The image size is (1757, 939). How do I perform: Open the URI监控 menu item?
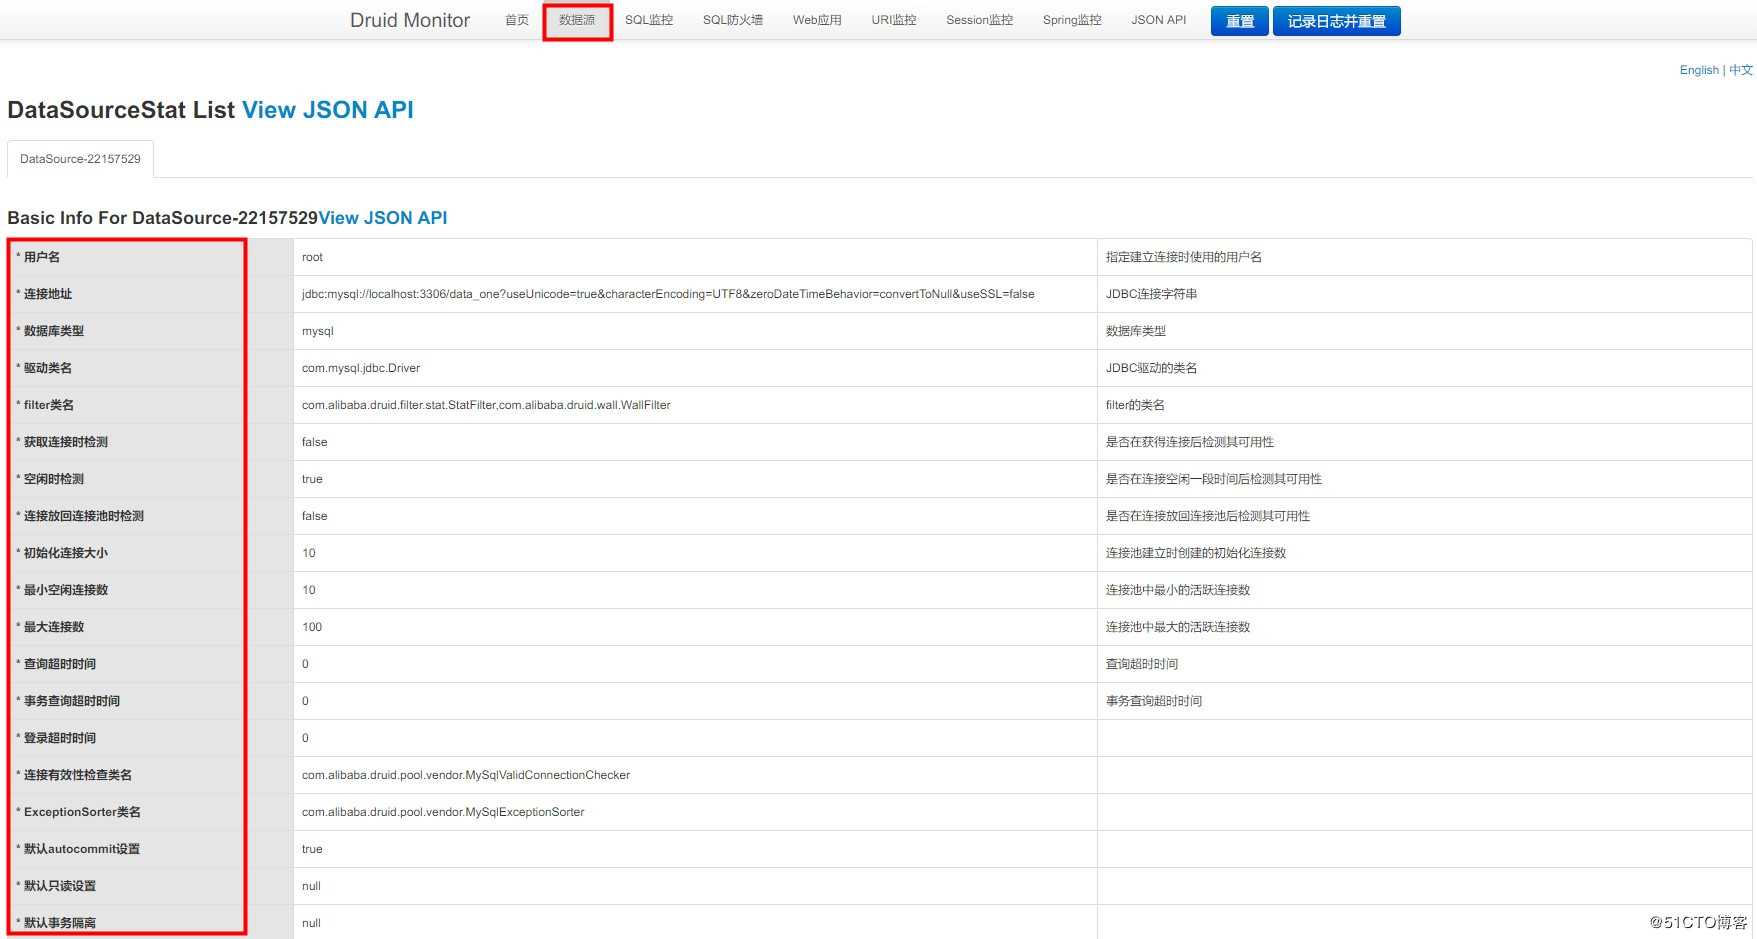tap(894, 20)
